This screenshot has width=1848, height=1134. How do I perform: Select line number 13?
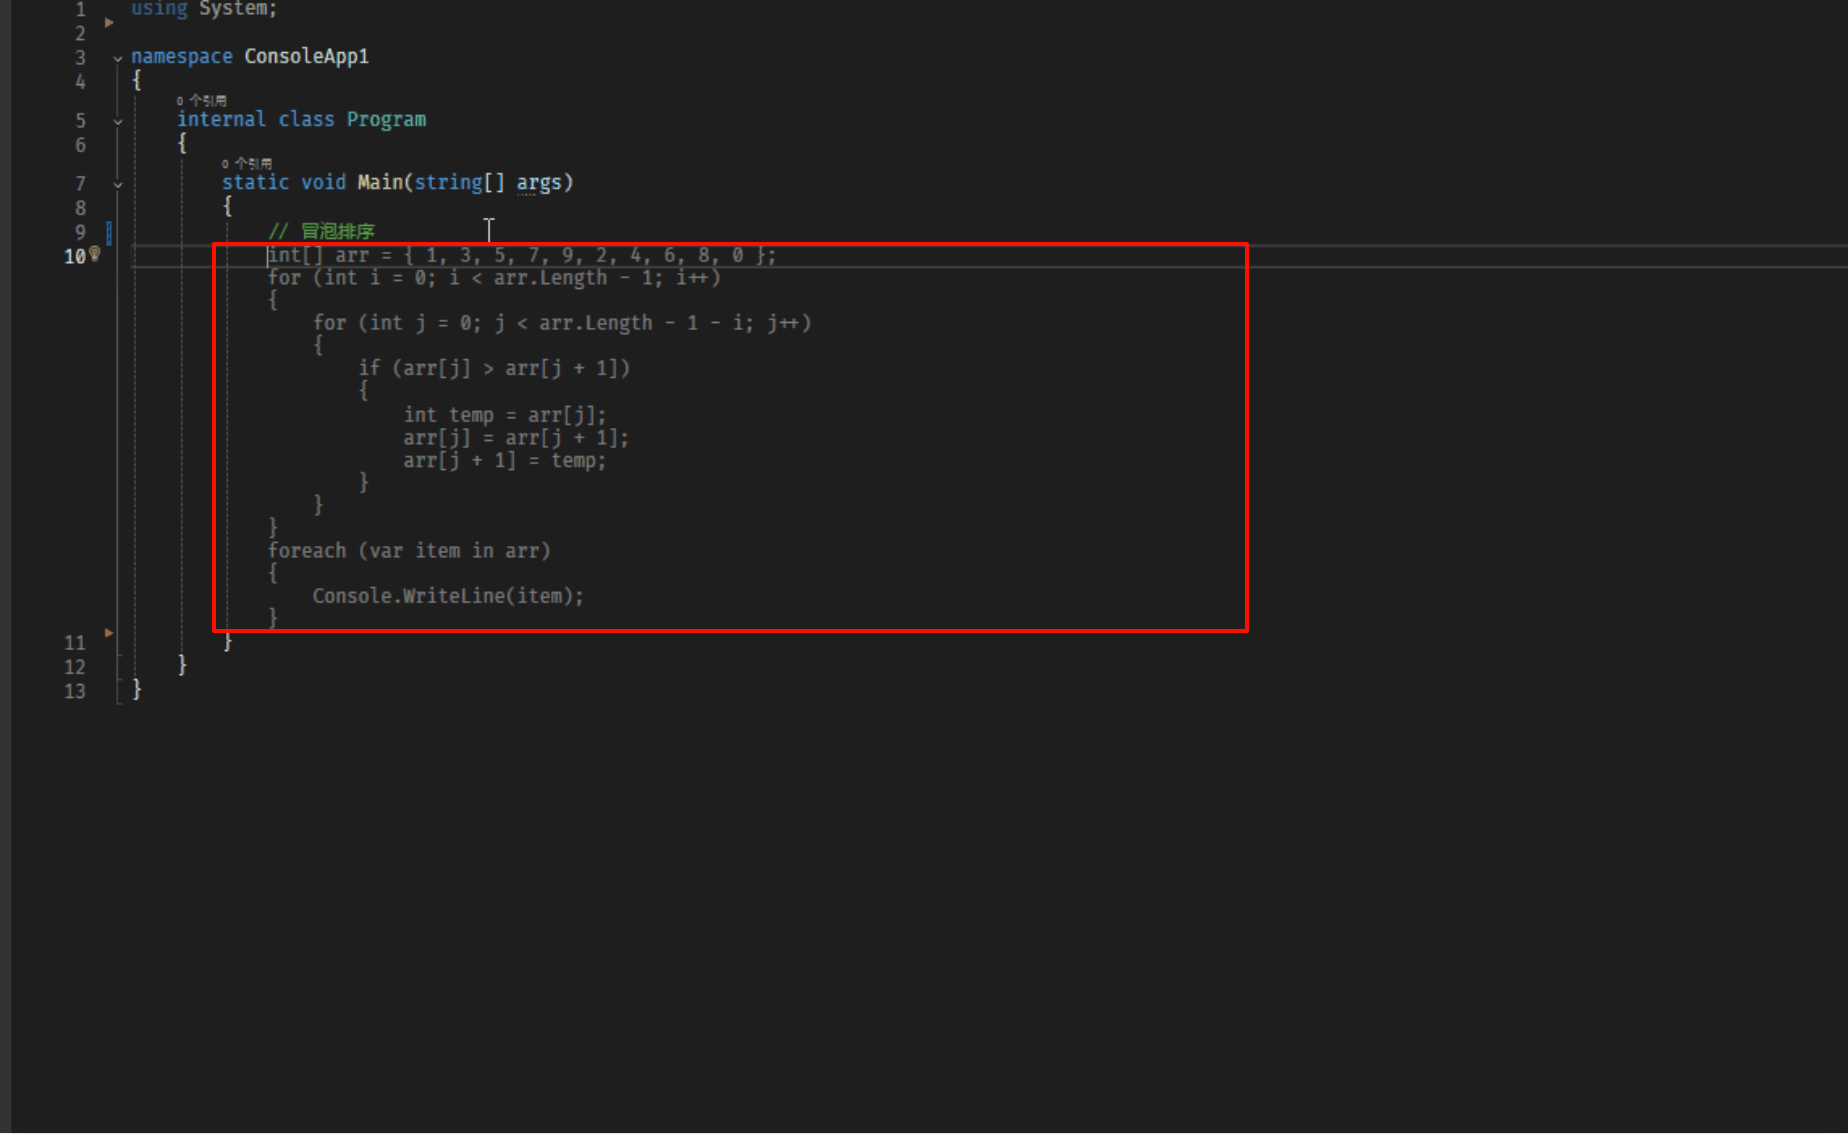click(74, 691)
